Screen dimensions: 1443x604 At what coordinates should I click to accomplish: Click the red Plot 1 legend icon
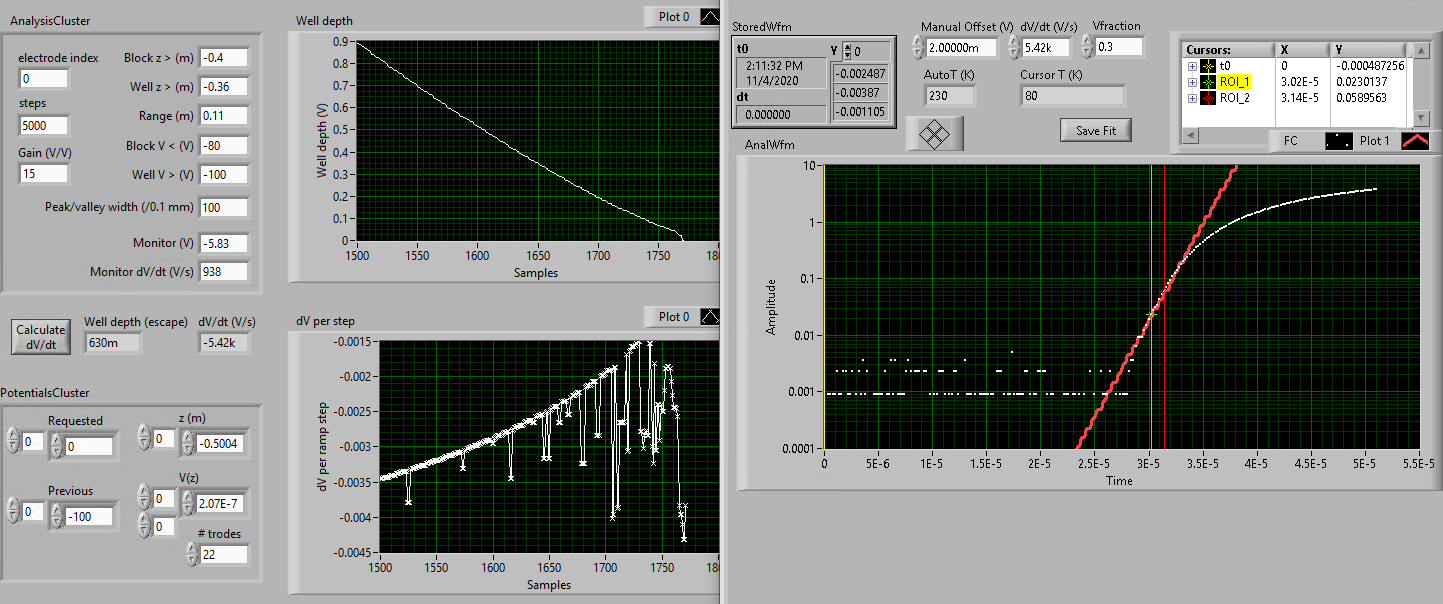1415,141
